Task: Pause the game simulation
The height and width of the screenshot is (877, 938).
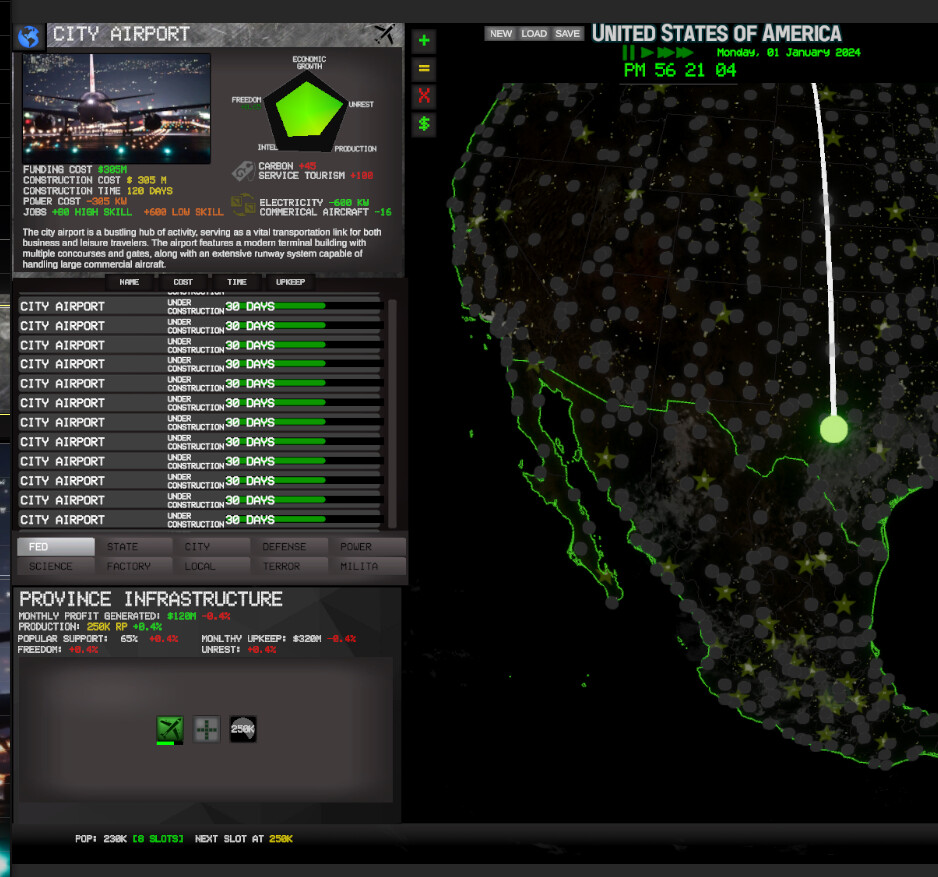Action: tap(628, 54)
